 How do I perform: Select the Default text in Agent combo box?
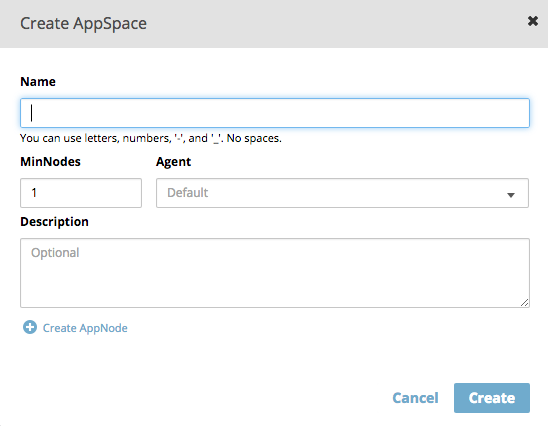pyautogui.click(x=187, y=193)
